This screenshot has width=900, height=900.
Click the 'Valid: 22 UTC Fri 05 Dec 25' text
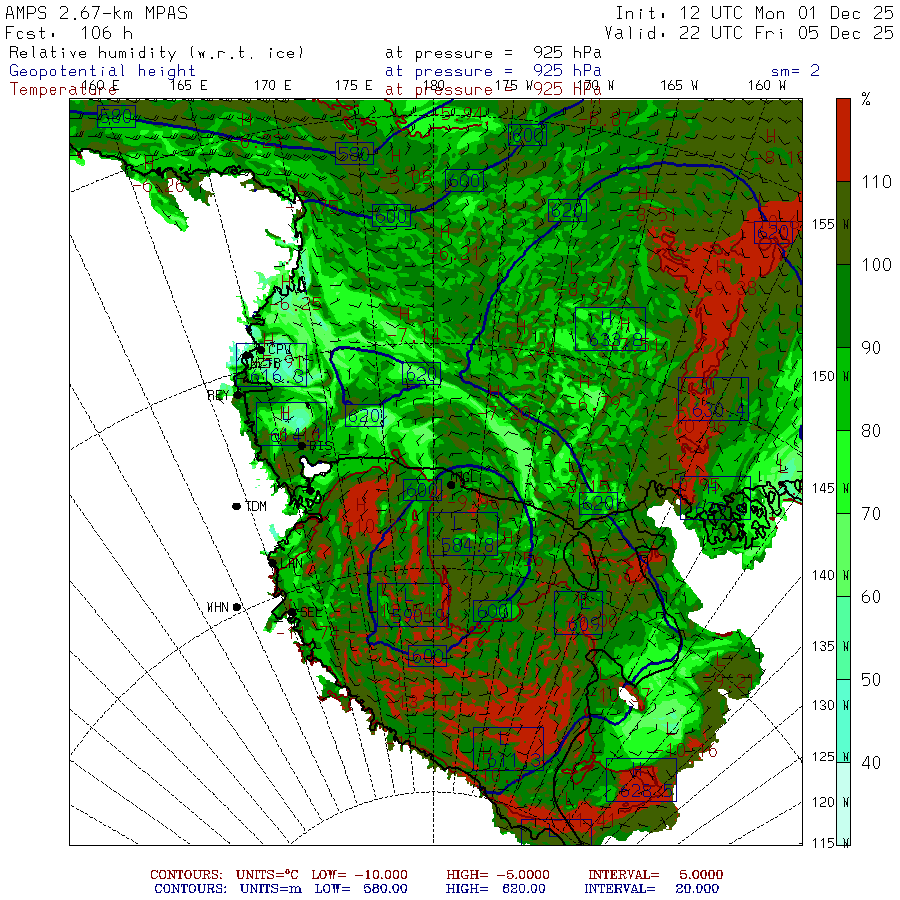(749, 33)
